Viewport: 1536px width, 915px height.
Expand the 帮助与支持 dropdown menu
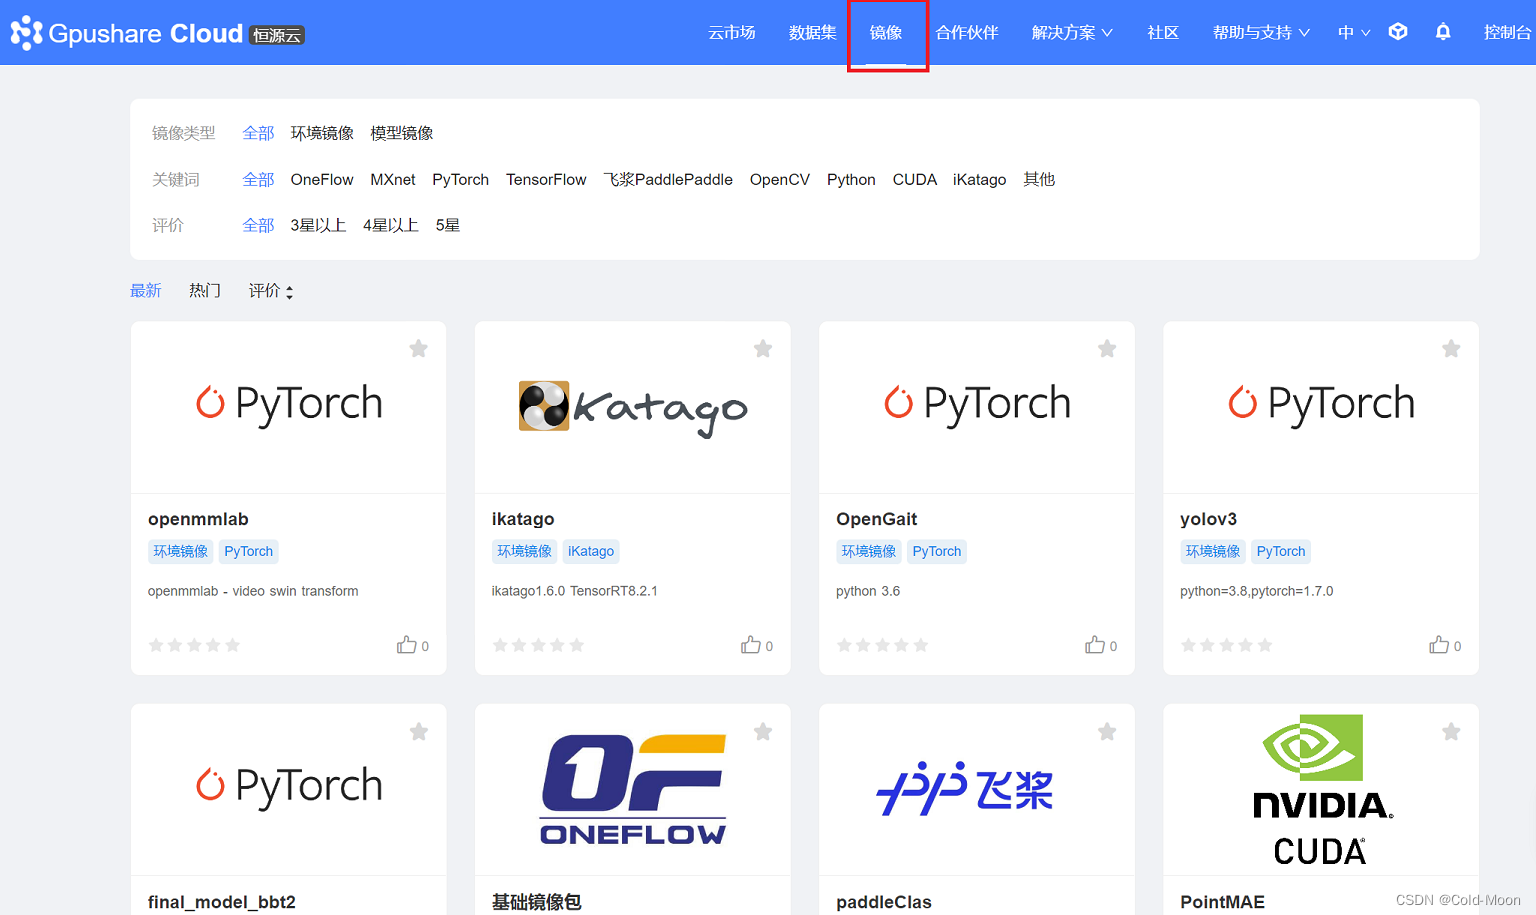pos(1261,33)
